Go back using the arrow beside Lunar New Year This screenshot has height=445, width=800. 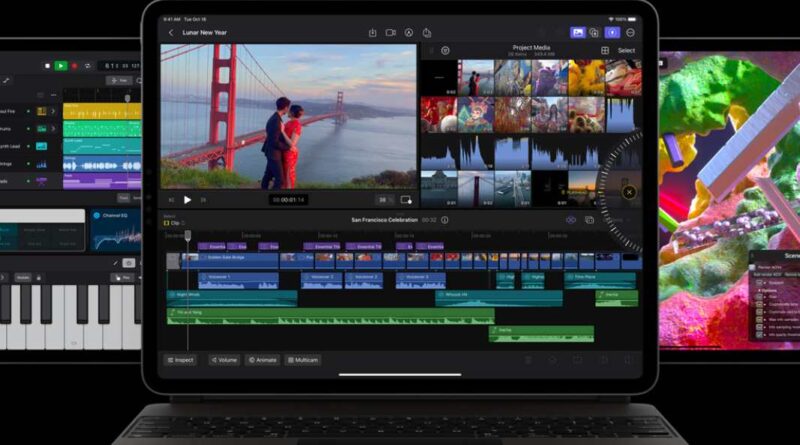pos(171,33)
